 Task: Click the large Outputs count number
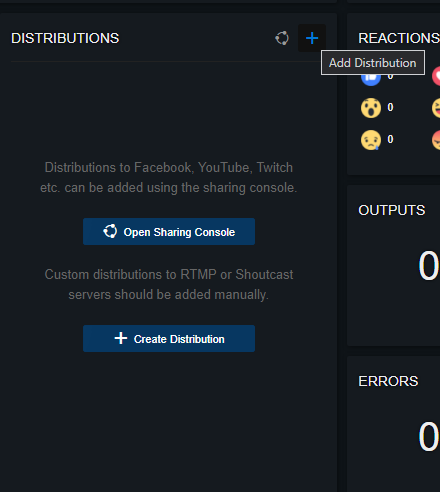point(429,266)
